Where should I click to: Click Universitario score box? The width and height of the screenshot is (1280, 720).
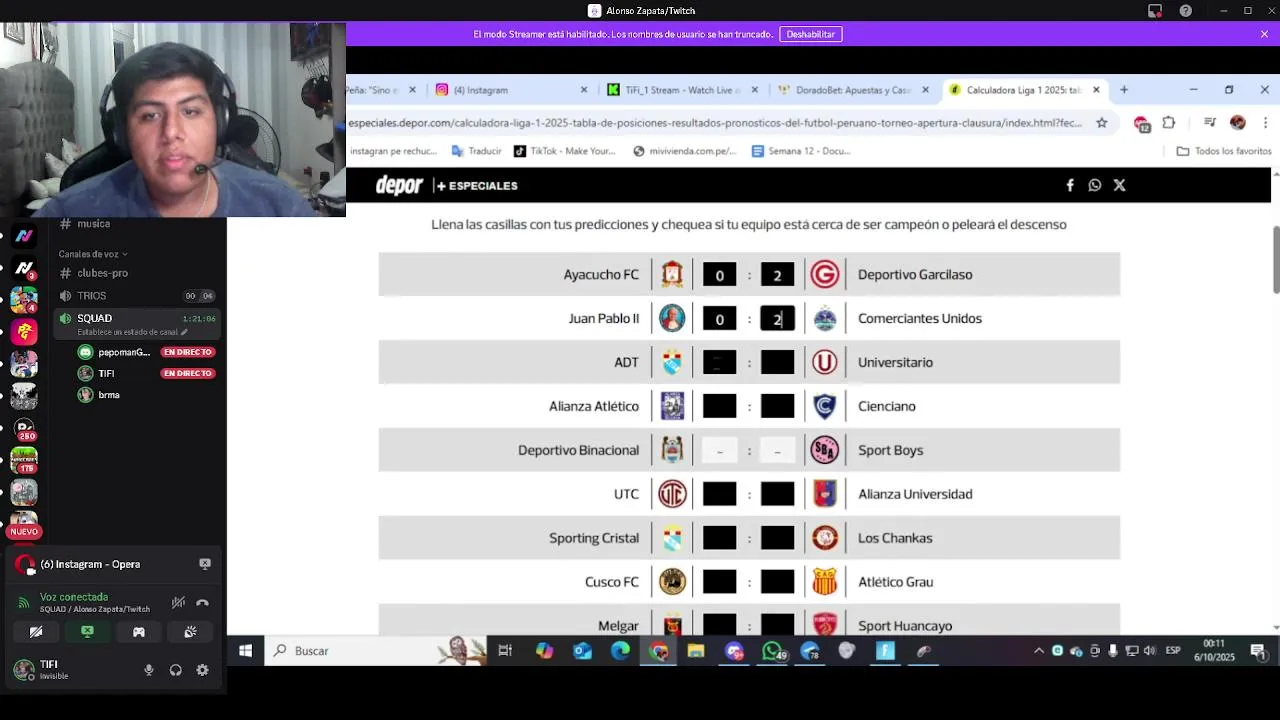(x=777, y=363)
